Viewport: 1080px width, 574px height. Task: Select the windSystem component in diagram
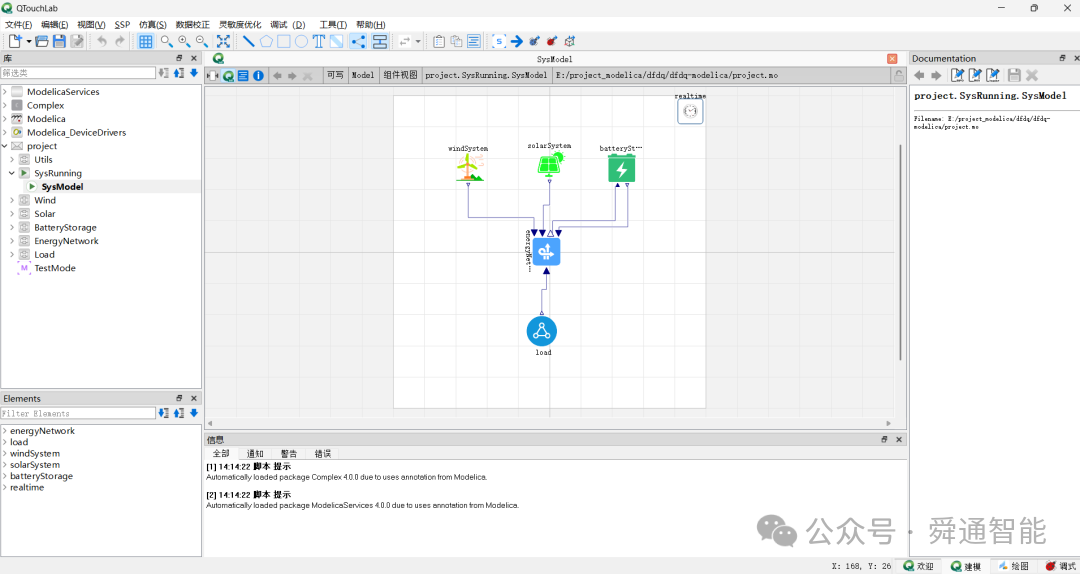pyautogui.click(x=469, y=167)
